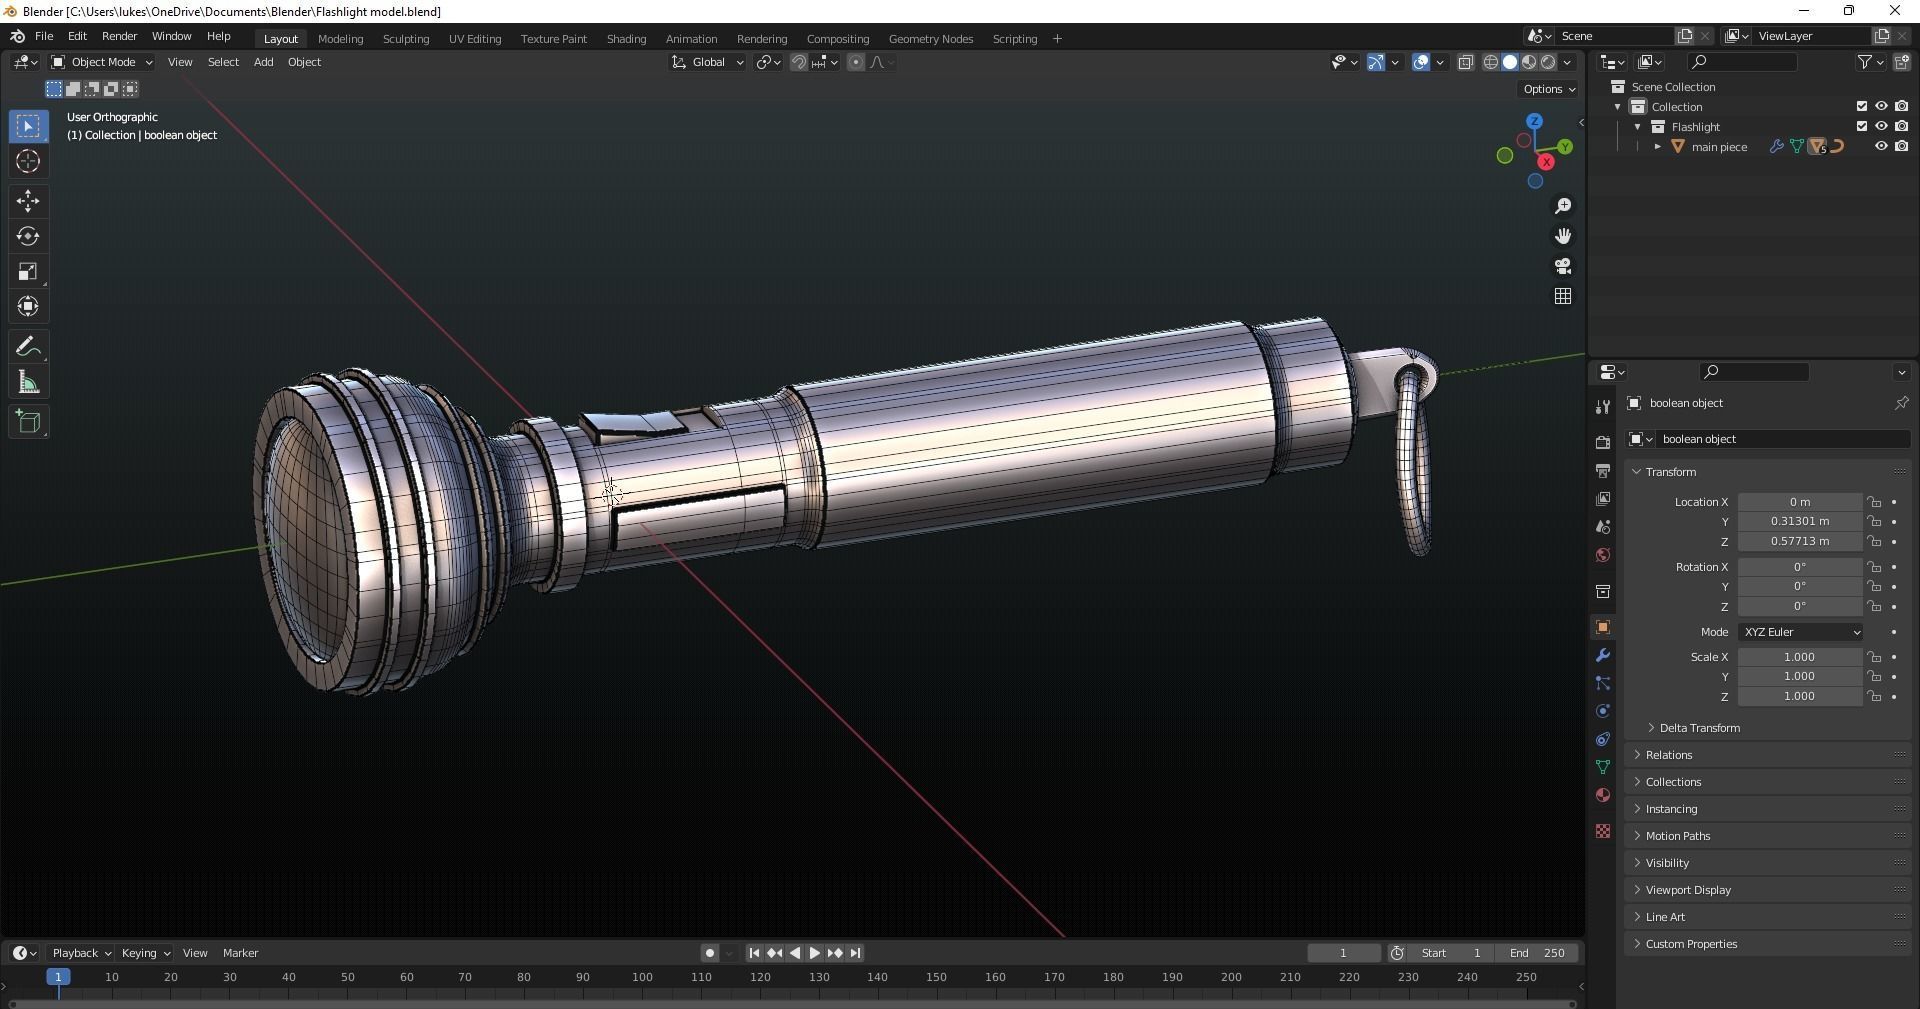The height and width of the screenshot is (1009, 1920).
Task: Switch to rendered viewport shading
Action: [x=1548, y=62]
